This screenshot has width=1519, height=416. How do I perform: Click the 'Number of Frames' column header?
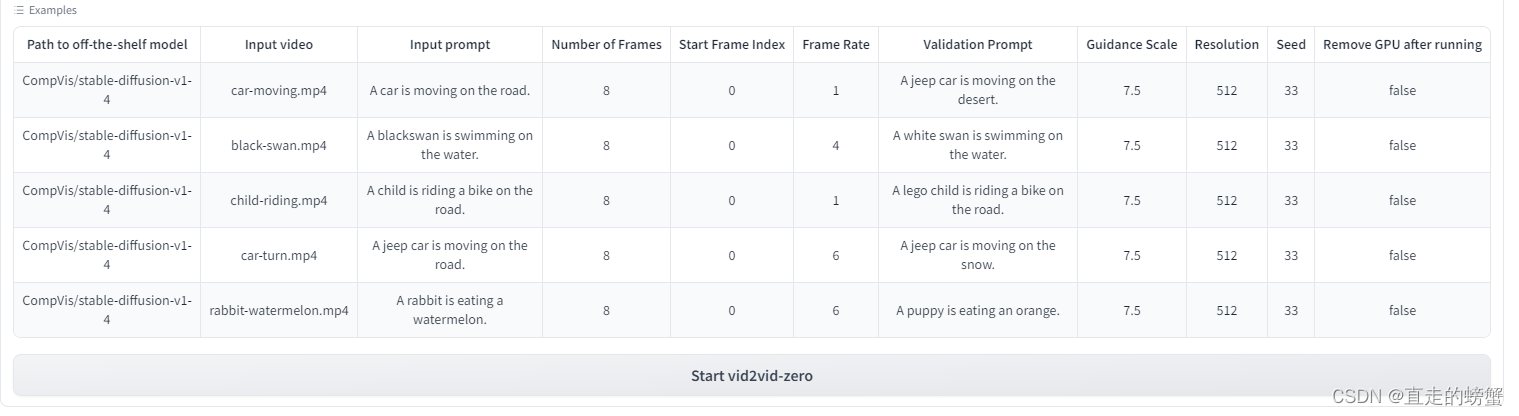(x=606, y=45)
